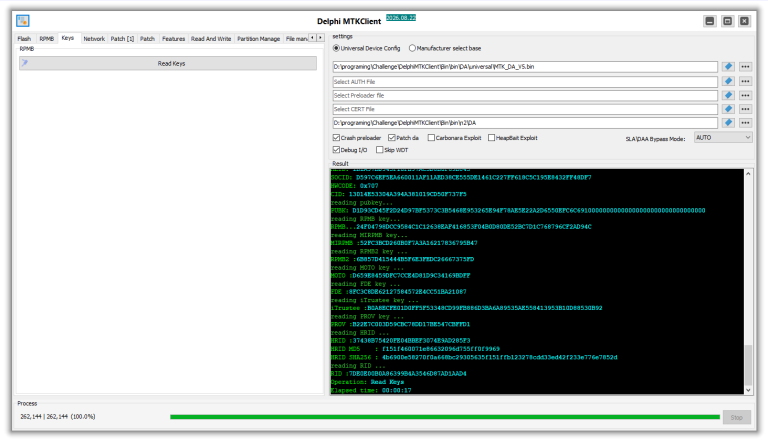The width and height of the screenshot is (768, 439).
Task: Open the Partition Manage tab
Action: pos(259,39)
